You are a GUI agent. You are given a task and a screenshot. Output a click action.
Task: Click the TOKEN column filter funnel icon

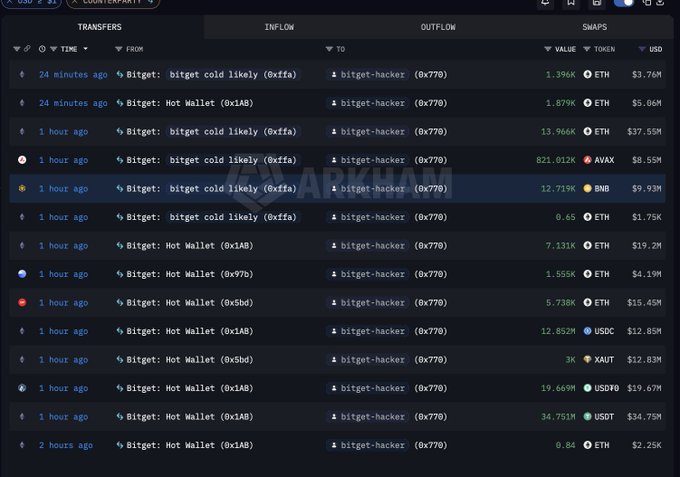coord(587,49)
